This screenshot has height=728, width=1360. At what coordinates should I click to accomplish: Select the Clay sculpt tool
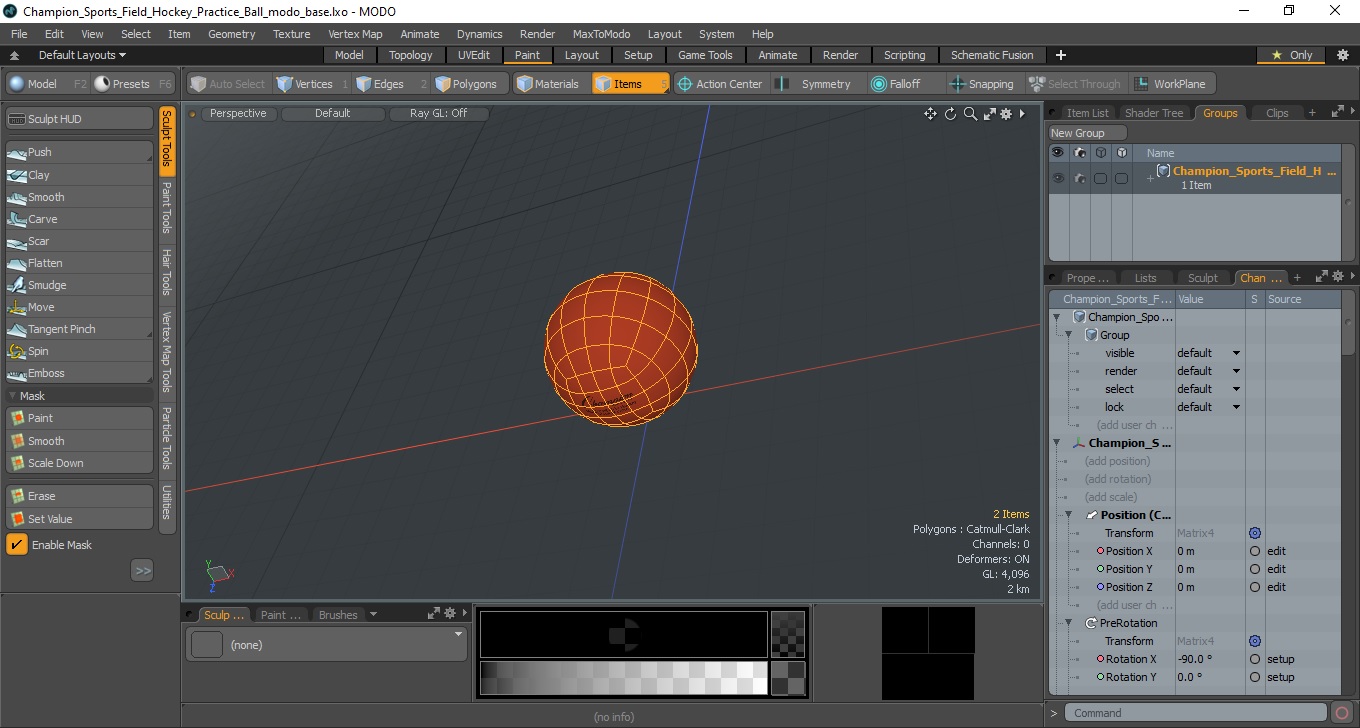[x=80, y=175]
